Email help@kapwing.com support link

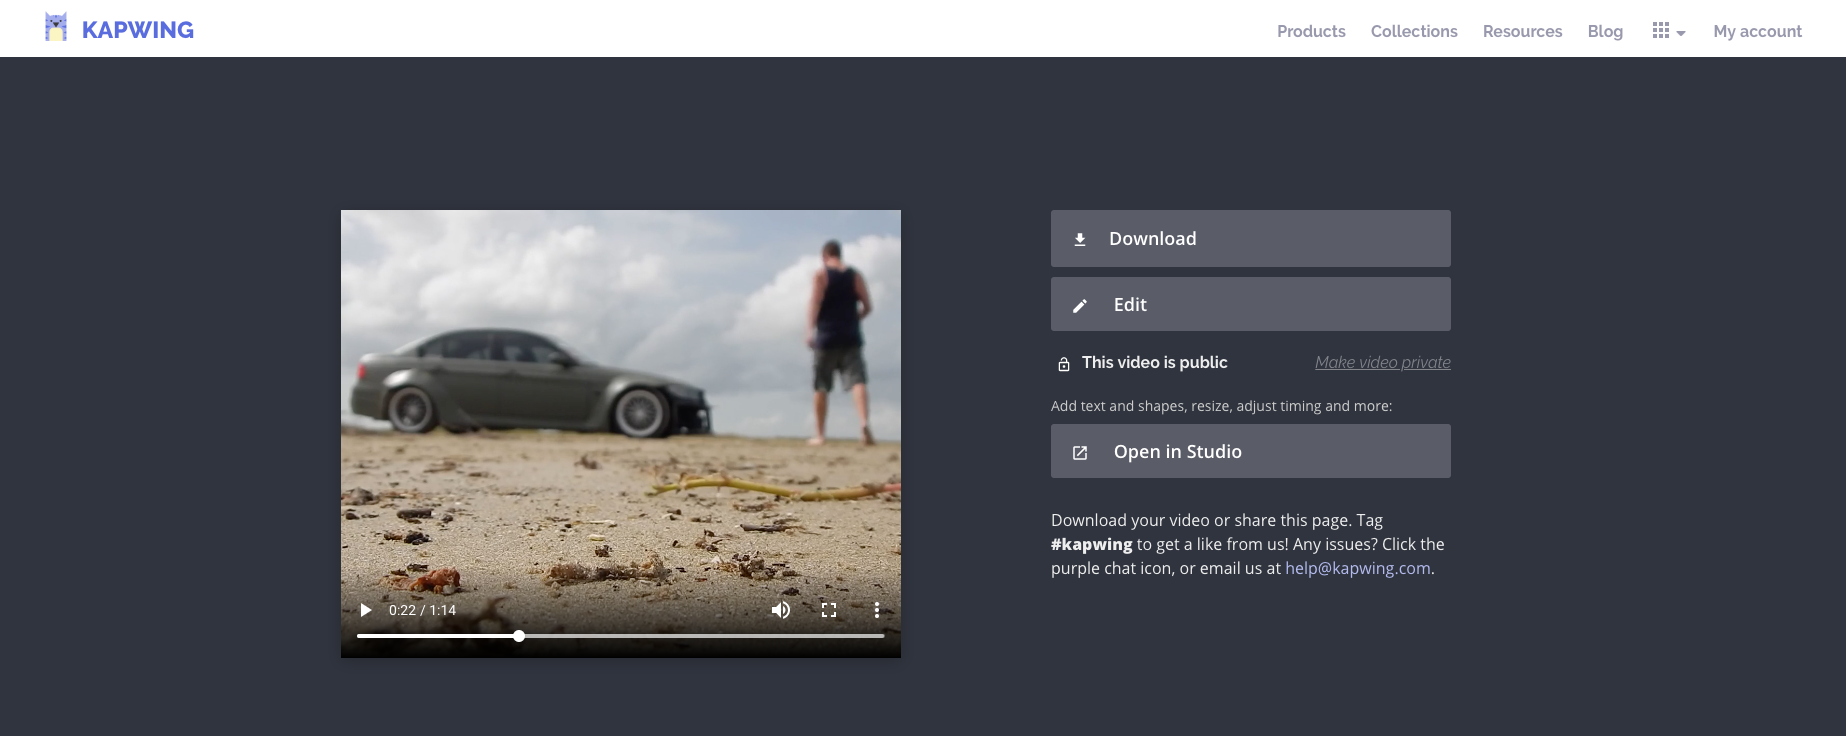[x=1357, y=568]
